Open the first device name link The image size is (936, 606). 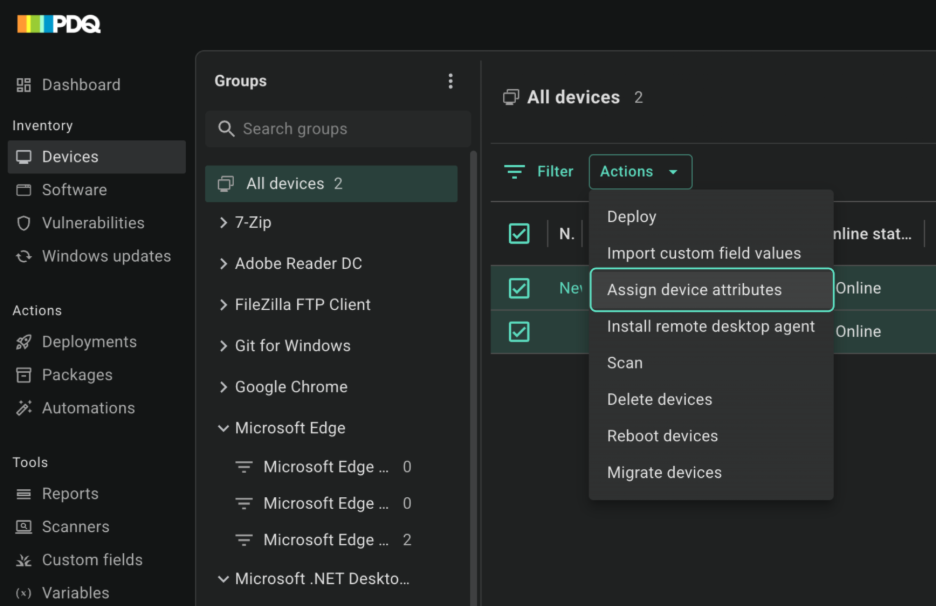(571, 288)
